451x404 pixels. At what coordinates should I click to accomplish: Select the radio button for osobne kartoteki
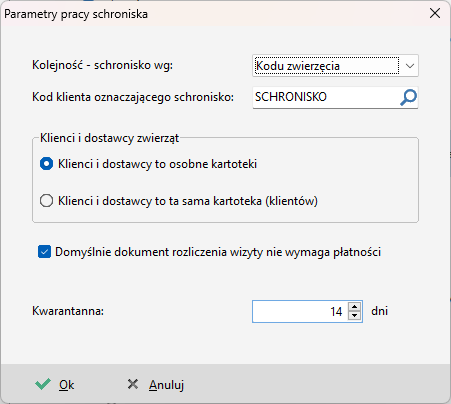coord(46,164)
